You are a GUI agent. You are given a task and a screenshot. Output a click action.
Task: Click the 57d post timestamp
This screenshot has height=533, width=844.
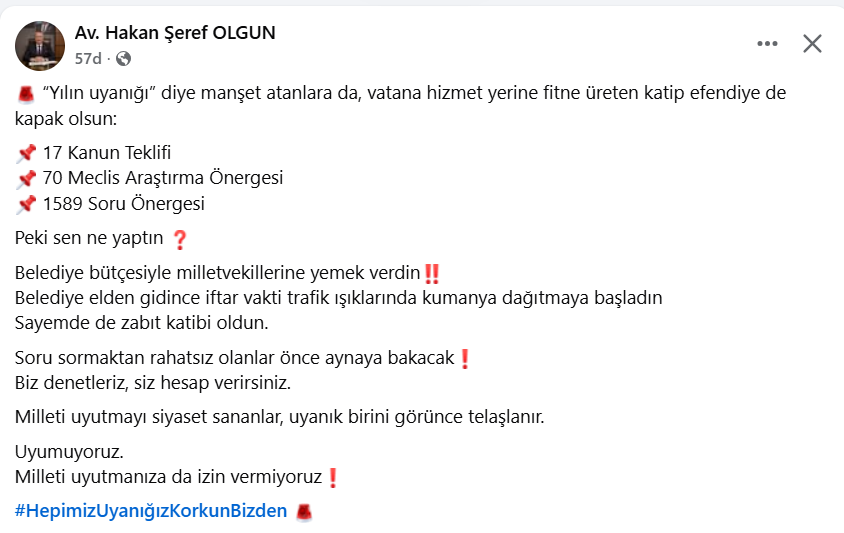pyautogui.click(x=88, y=59)
